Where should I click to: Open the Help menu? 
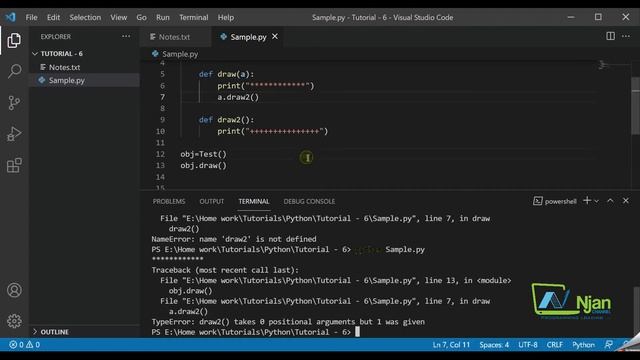click(x=226, y=18)
